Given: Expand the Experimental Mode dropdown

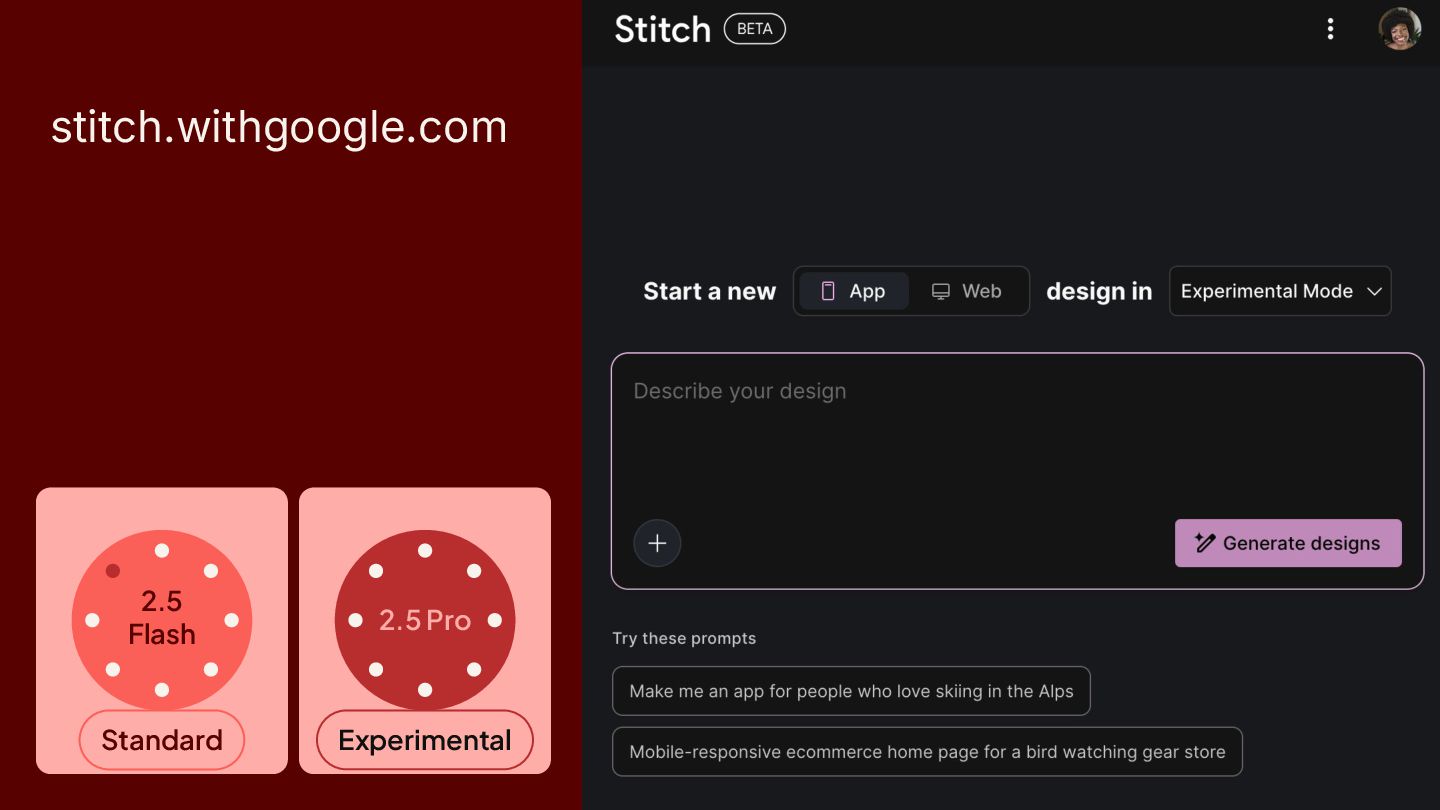Looking at the screenshot, I should click(1280, 291).
